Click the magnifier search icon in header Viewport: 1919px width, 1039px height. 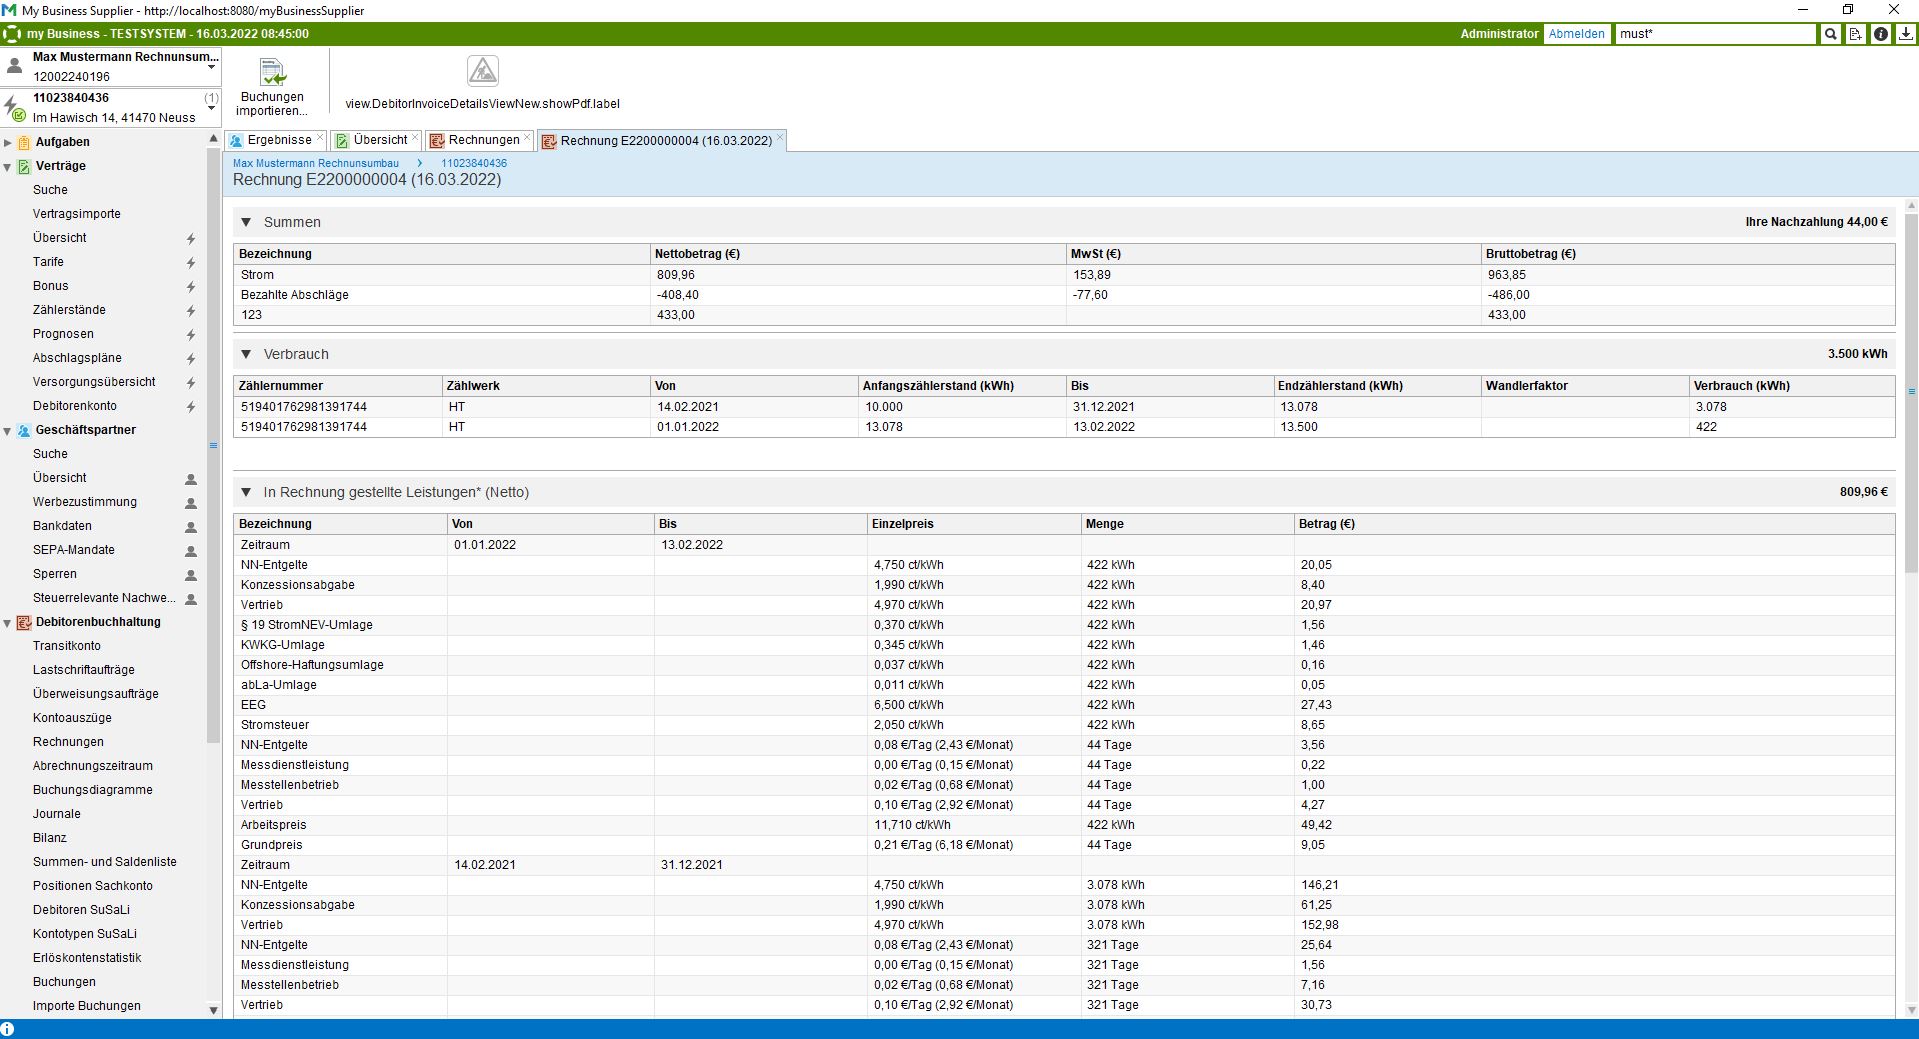[x=1830, y=34]
